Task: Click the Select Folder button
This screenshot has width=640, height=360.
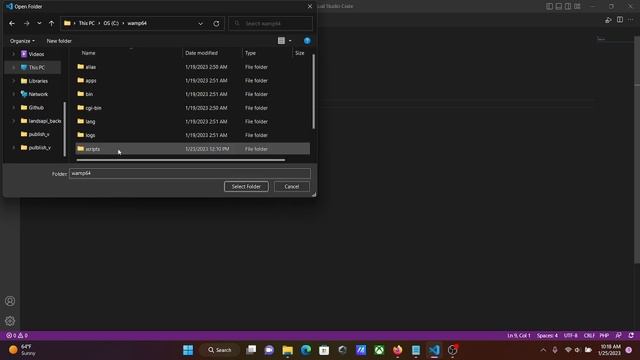Action: coord(246,187)
